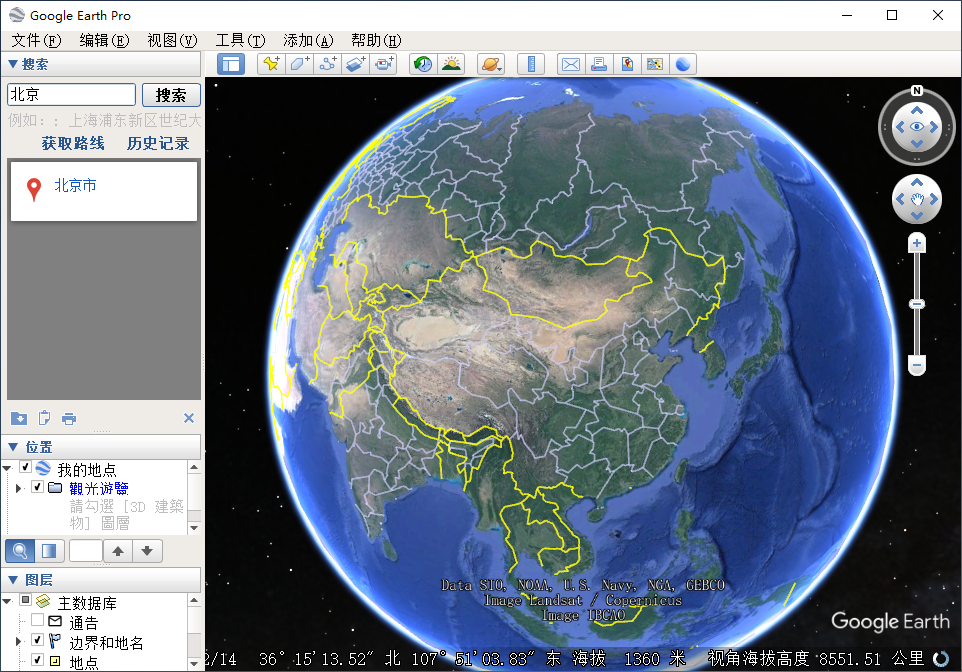Toggle 主数据库 layer checkbox
The image size is (962, 672).
pos(26,600)
